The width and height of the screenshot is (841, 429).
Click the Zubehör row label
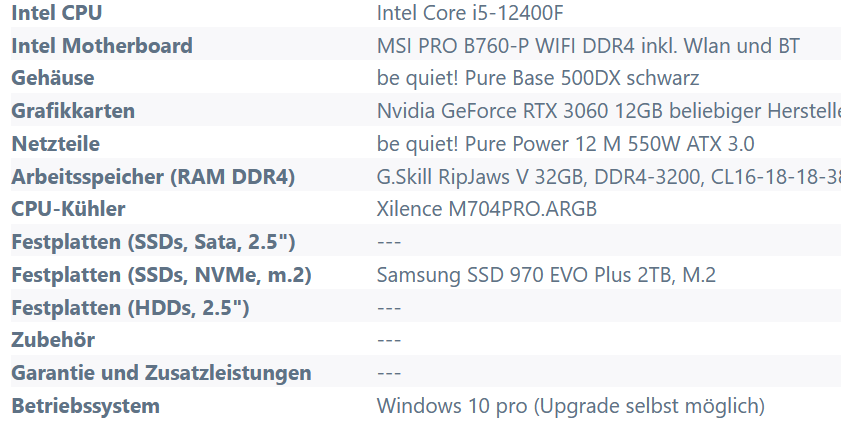[x=53, y=340]
